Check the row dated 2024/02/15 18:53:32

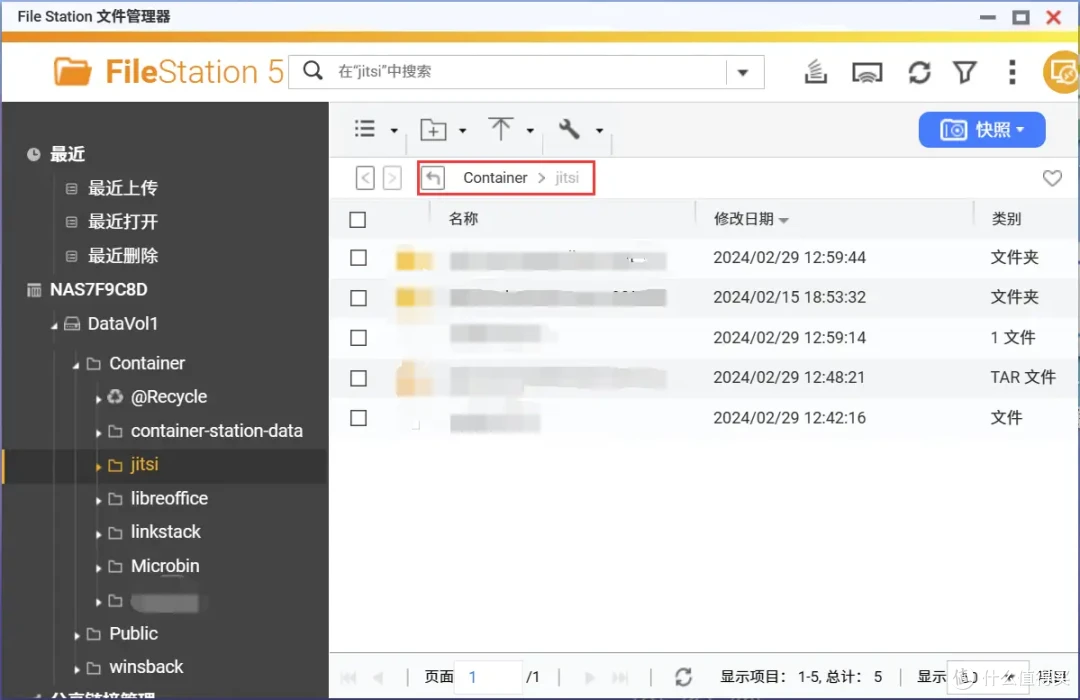[x=358, y=298]
